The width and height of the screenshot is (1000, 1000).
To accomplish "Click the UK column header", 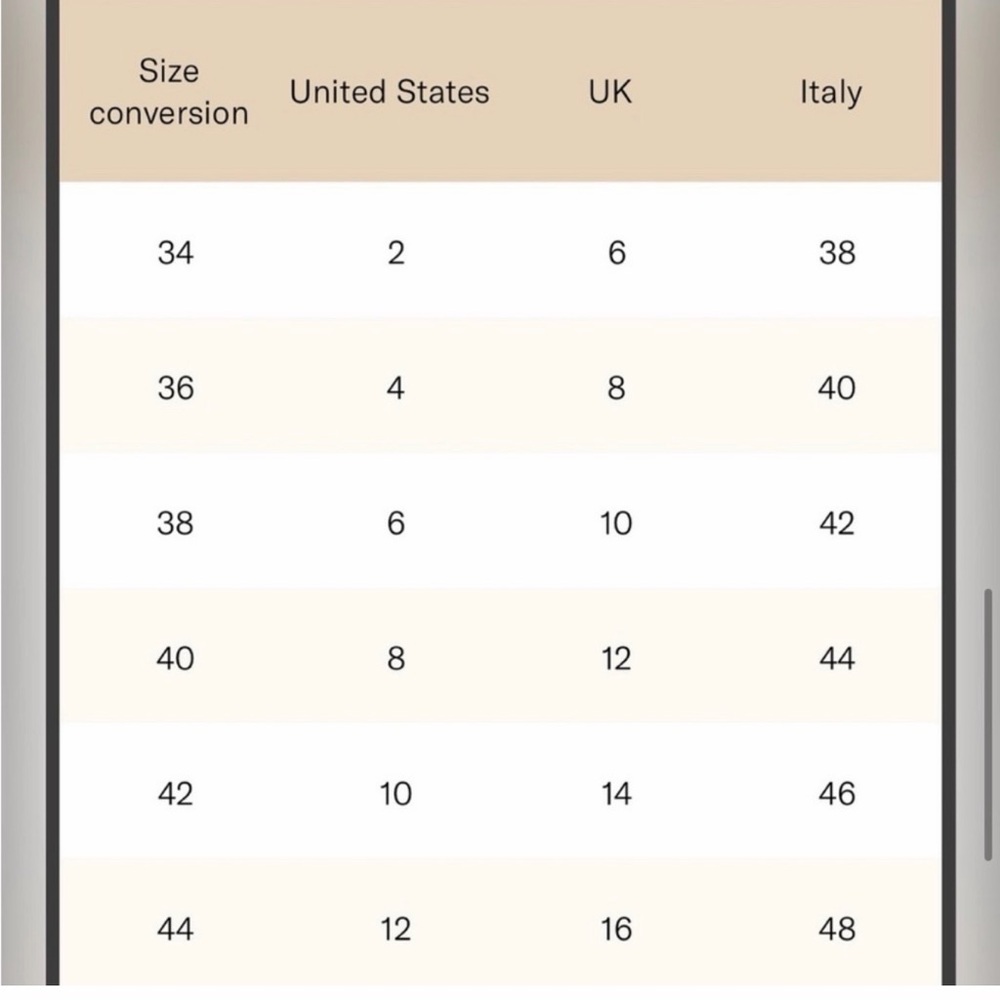I will point(610,92).
